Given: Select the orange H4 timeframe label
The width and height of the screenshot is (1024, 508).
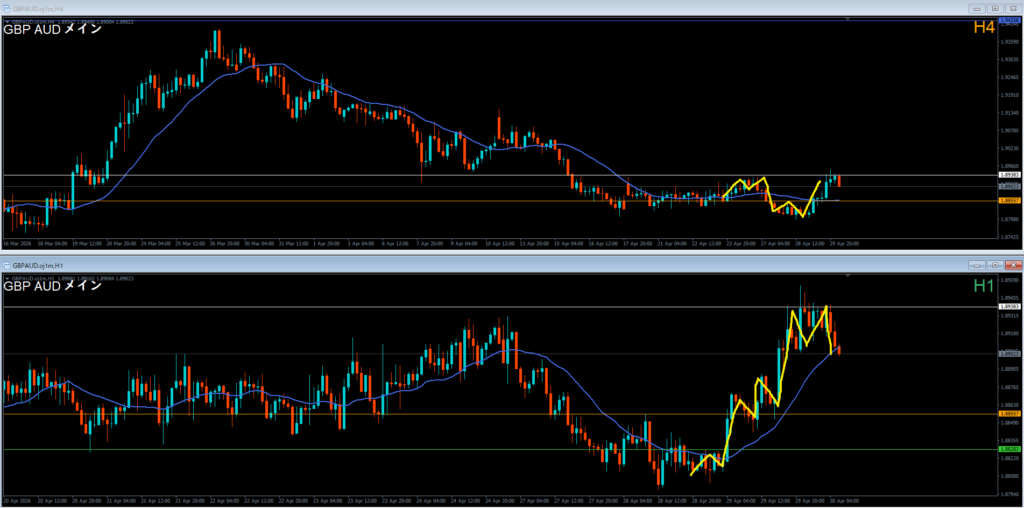Looking at the screenshot, I should [x=984, y=30].
